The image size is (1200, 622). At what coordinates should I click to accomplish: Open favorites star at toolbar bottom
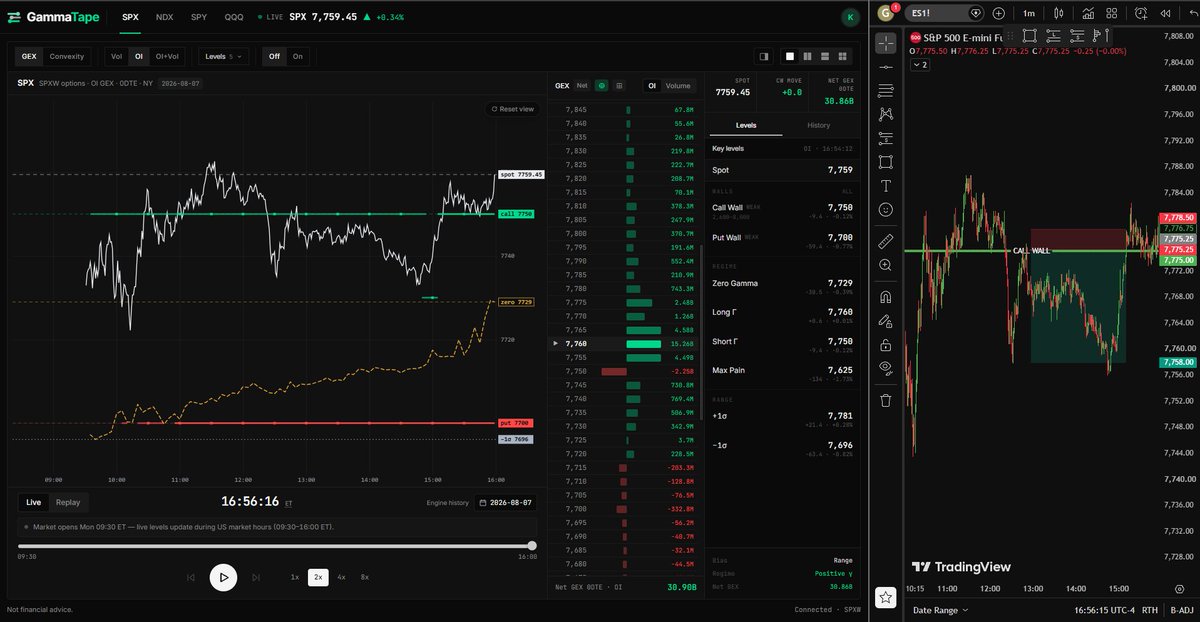click(x=885, y=597)
